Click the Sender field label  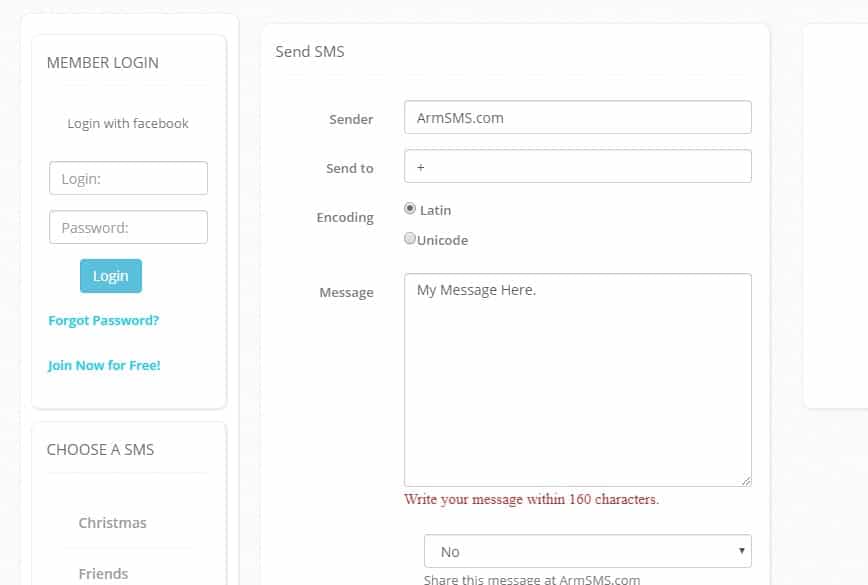351,119
